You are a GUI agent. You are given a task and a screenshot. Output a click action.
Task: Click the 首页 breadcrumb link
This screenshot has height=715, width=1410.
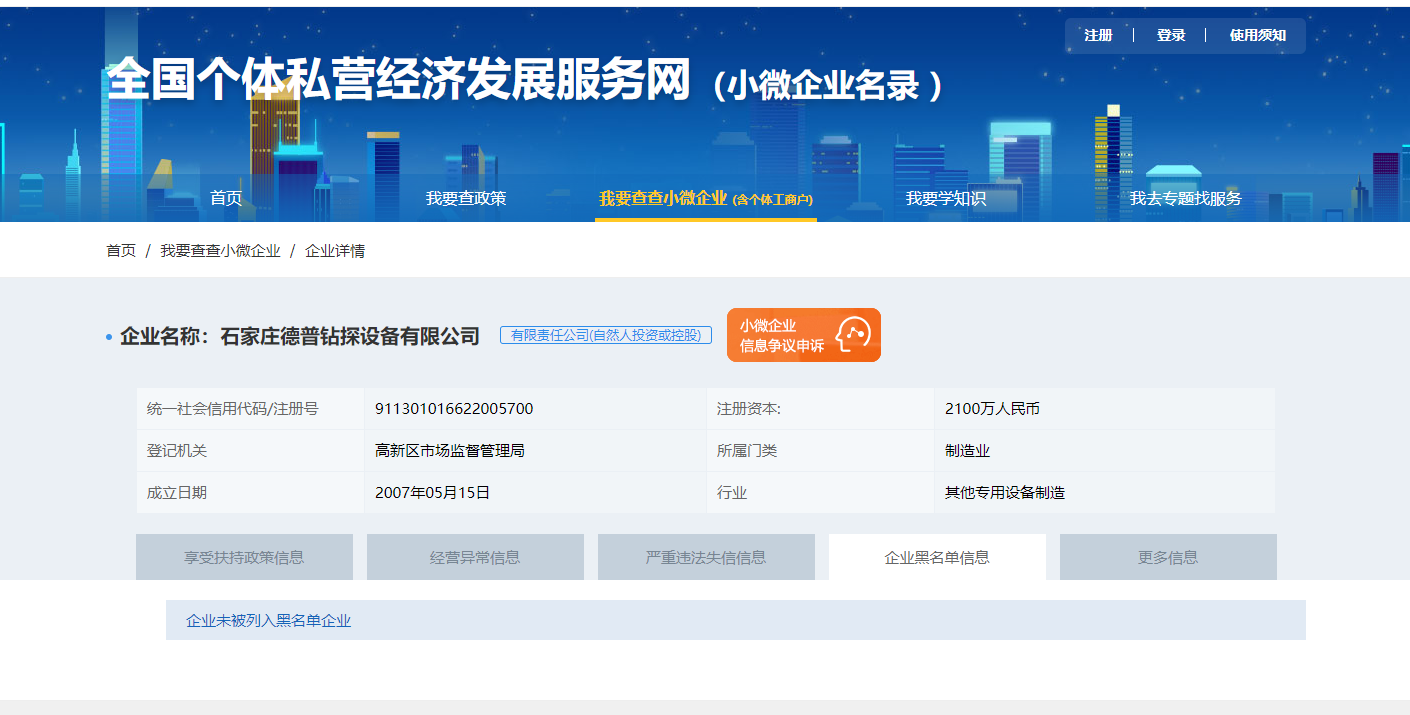point(121,250)
